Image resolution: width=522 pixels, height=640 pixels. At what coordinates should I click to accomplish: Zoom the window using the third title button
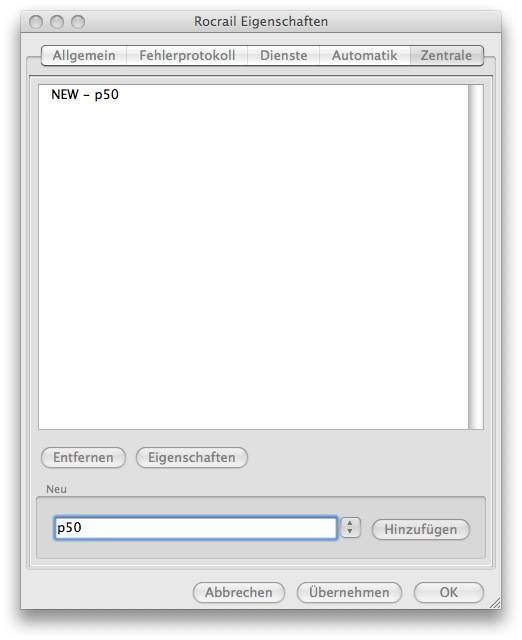[78, 22]
